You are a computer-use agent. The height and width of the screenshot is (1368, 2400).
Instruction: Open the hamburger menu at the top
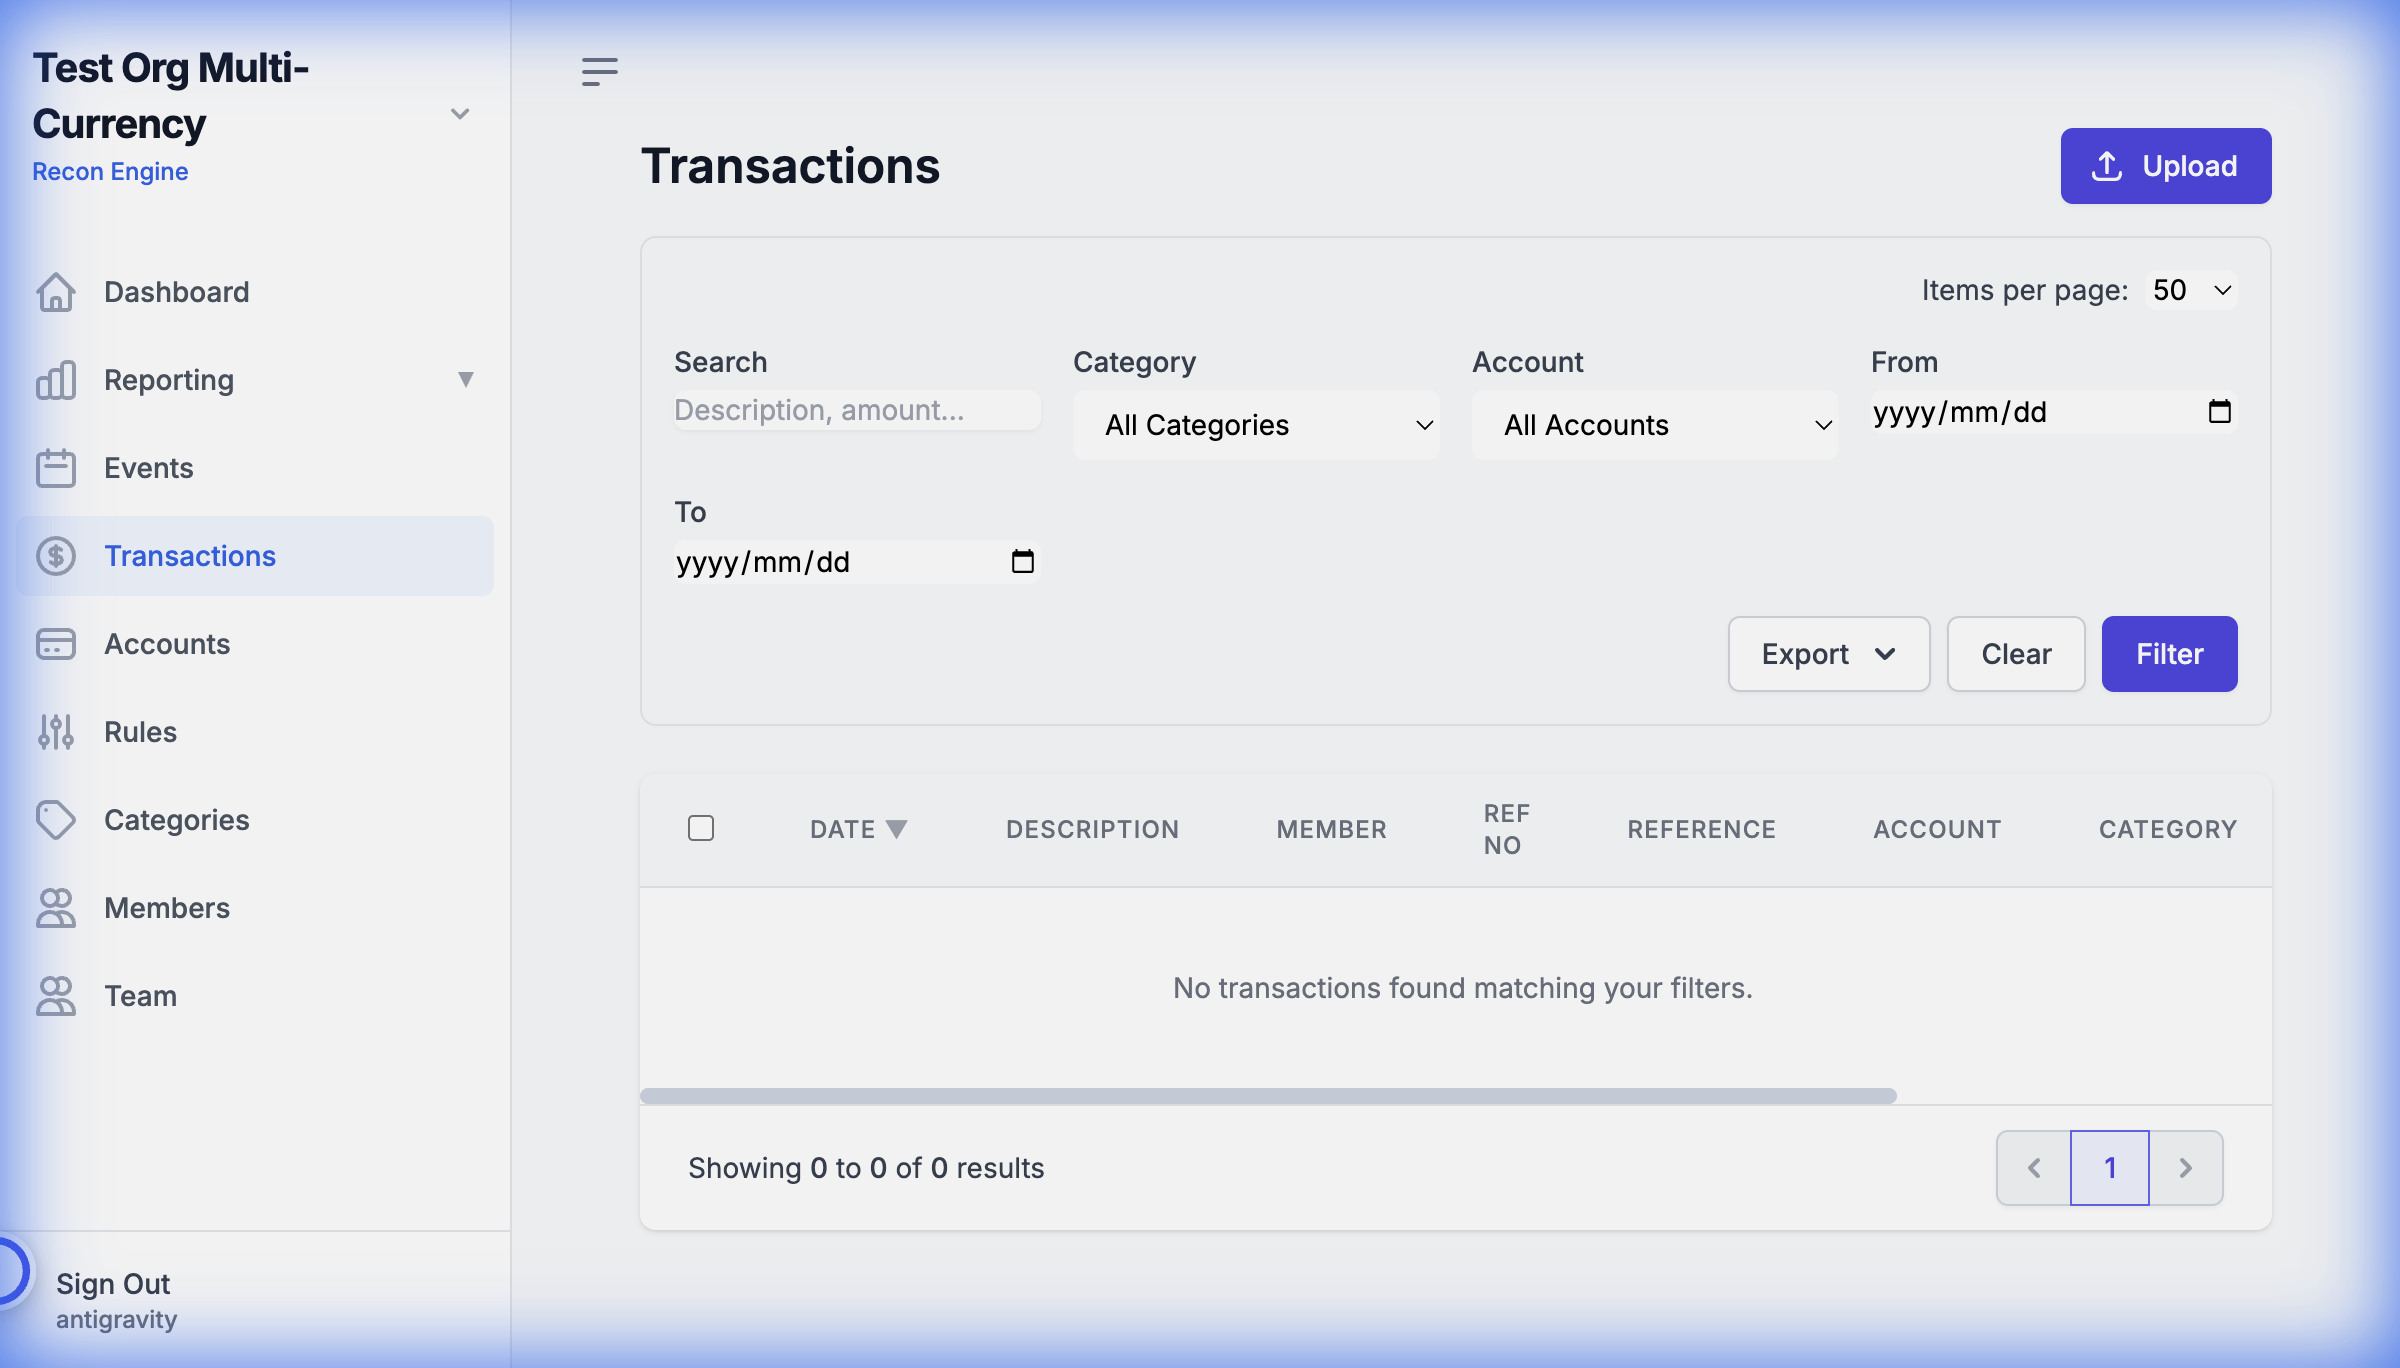click(601, 71)
